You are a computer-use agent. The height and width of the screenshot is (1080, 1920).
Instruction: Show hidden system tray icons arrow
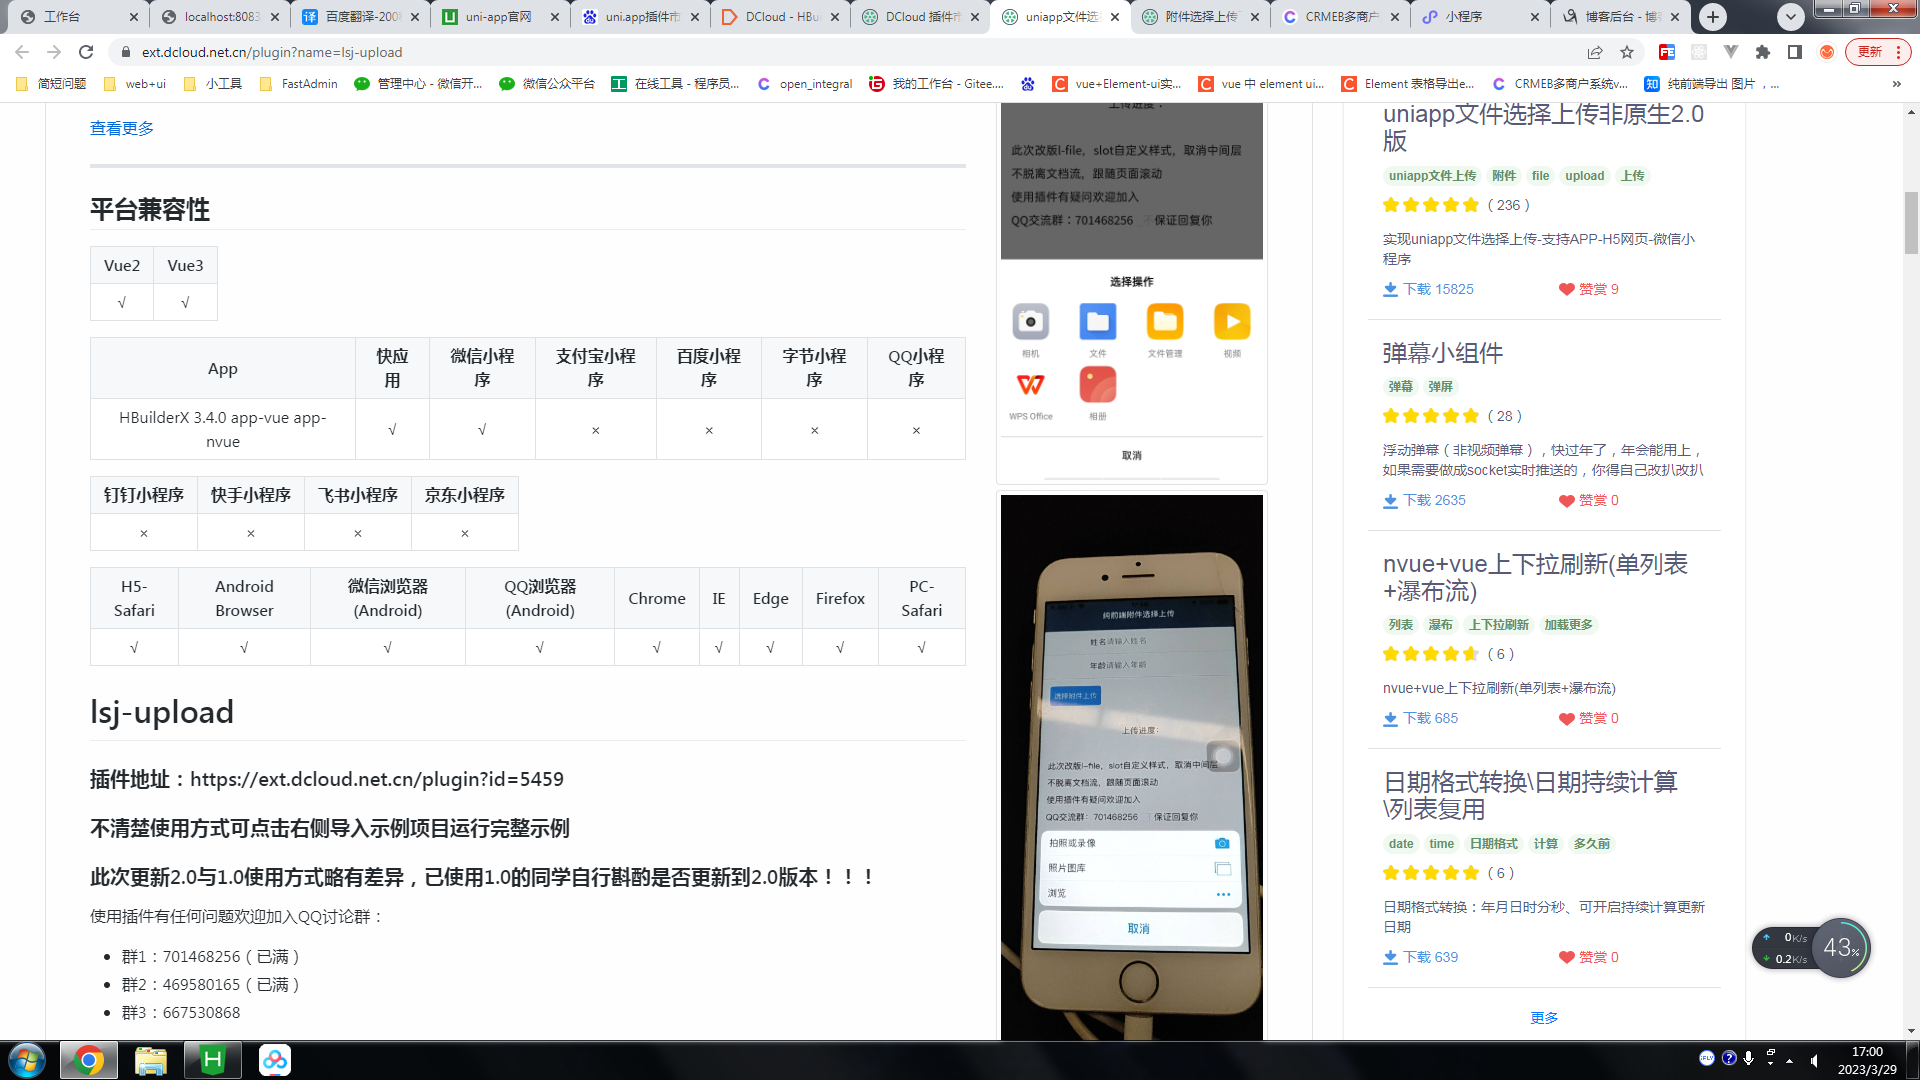1789,1060
